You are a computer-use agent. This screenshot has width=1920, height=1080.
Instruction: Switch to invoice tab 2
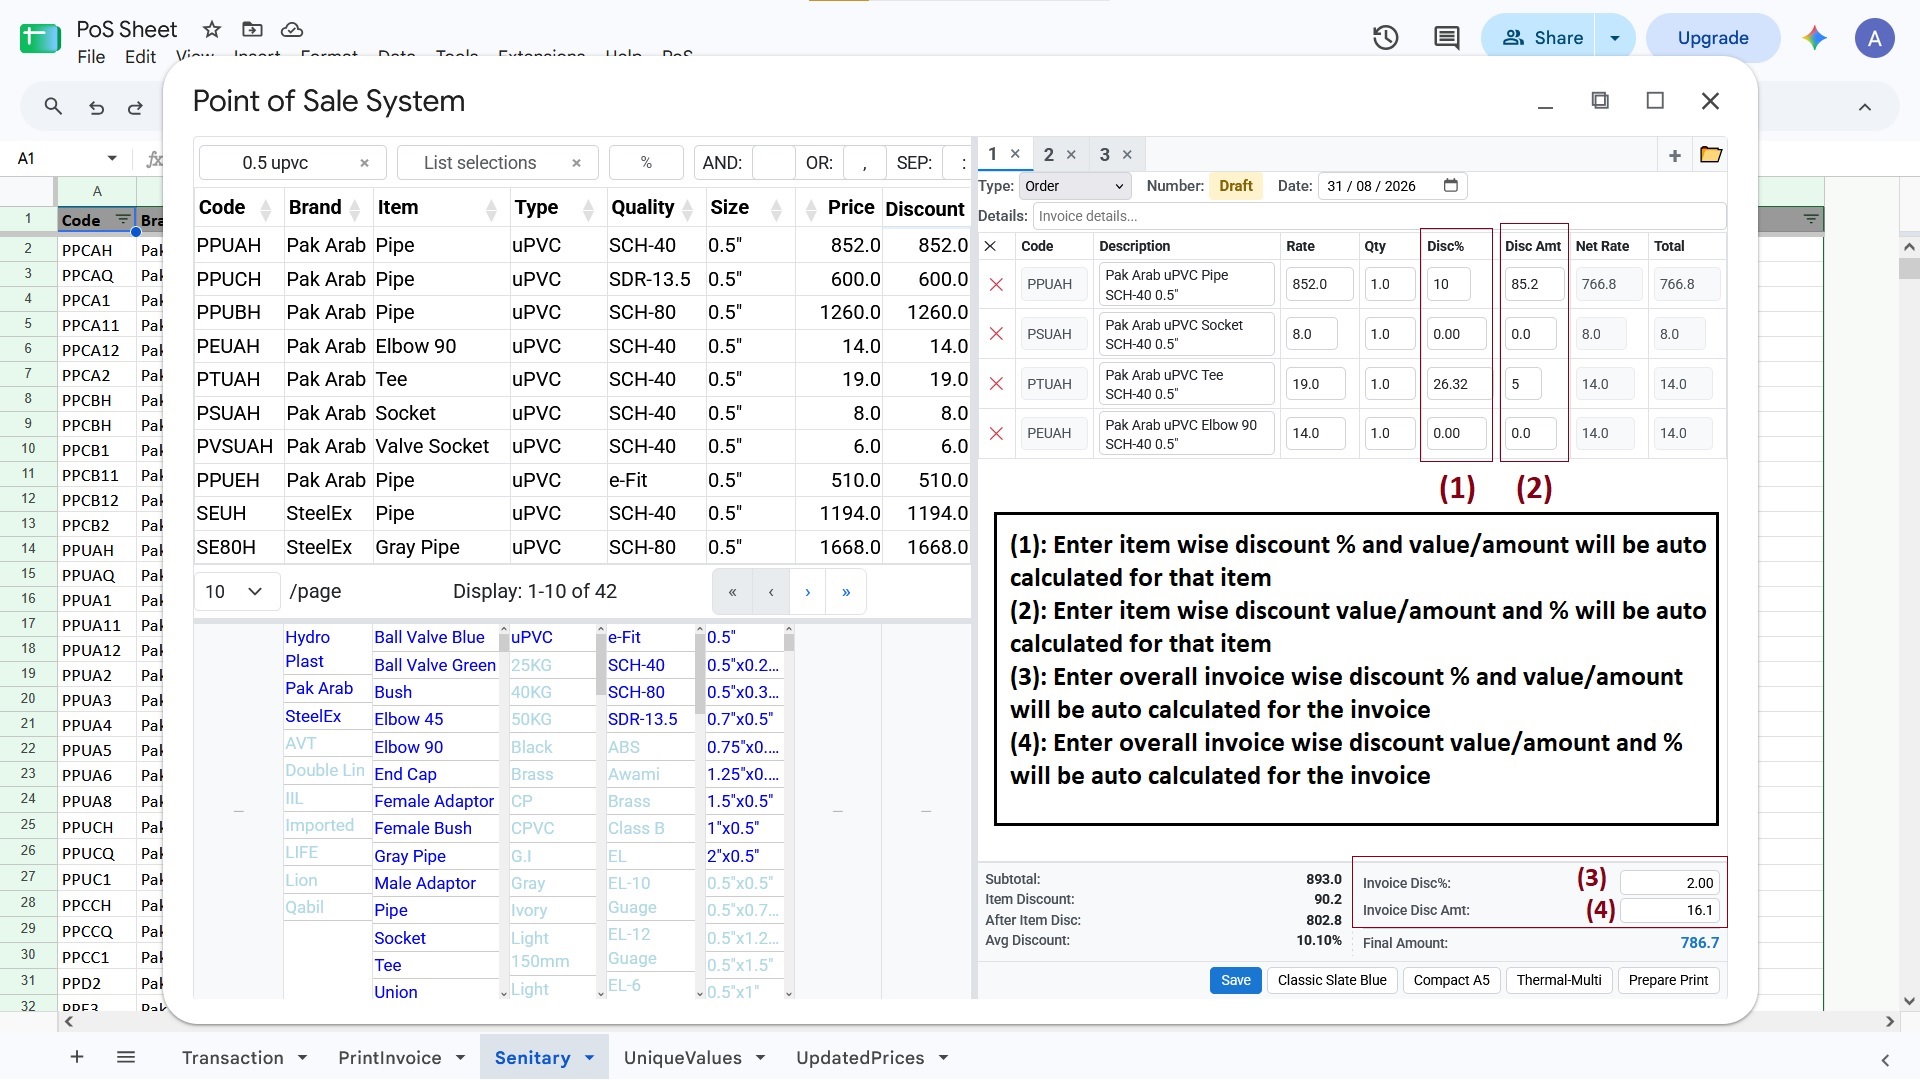pos(1048,154)
